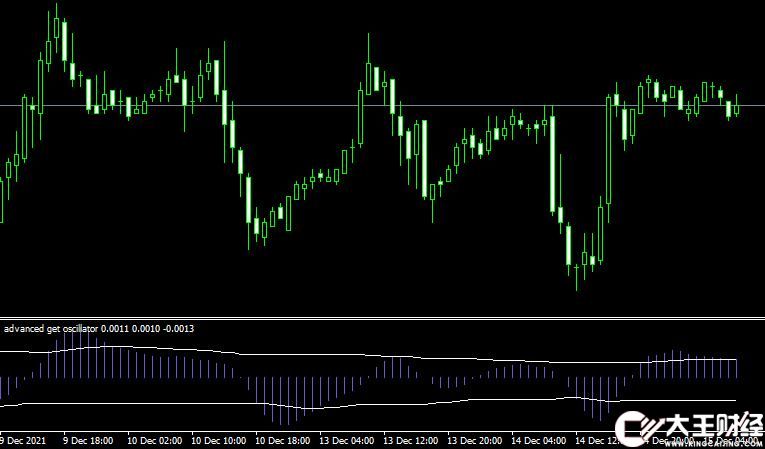Viewport: 765px width, 449px height.
Task: Select the "13 Dec 20:00" time axis label
Action: (x=474, y=441)
